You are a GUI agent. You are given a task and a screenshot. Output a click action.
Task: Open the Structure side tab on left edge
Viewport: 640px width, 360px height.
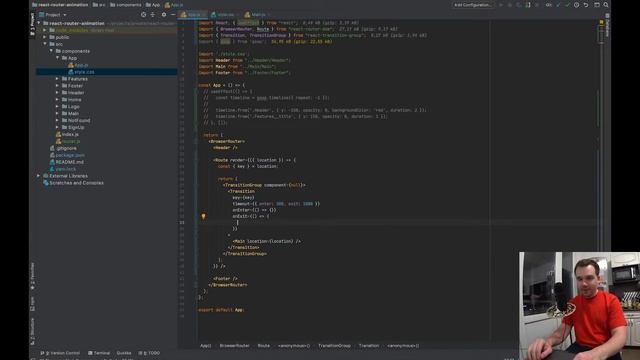[32, 331]
